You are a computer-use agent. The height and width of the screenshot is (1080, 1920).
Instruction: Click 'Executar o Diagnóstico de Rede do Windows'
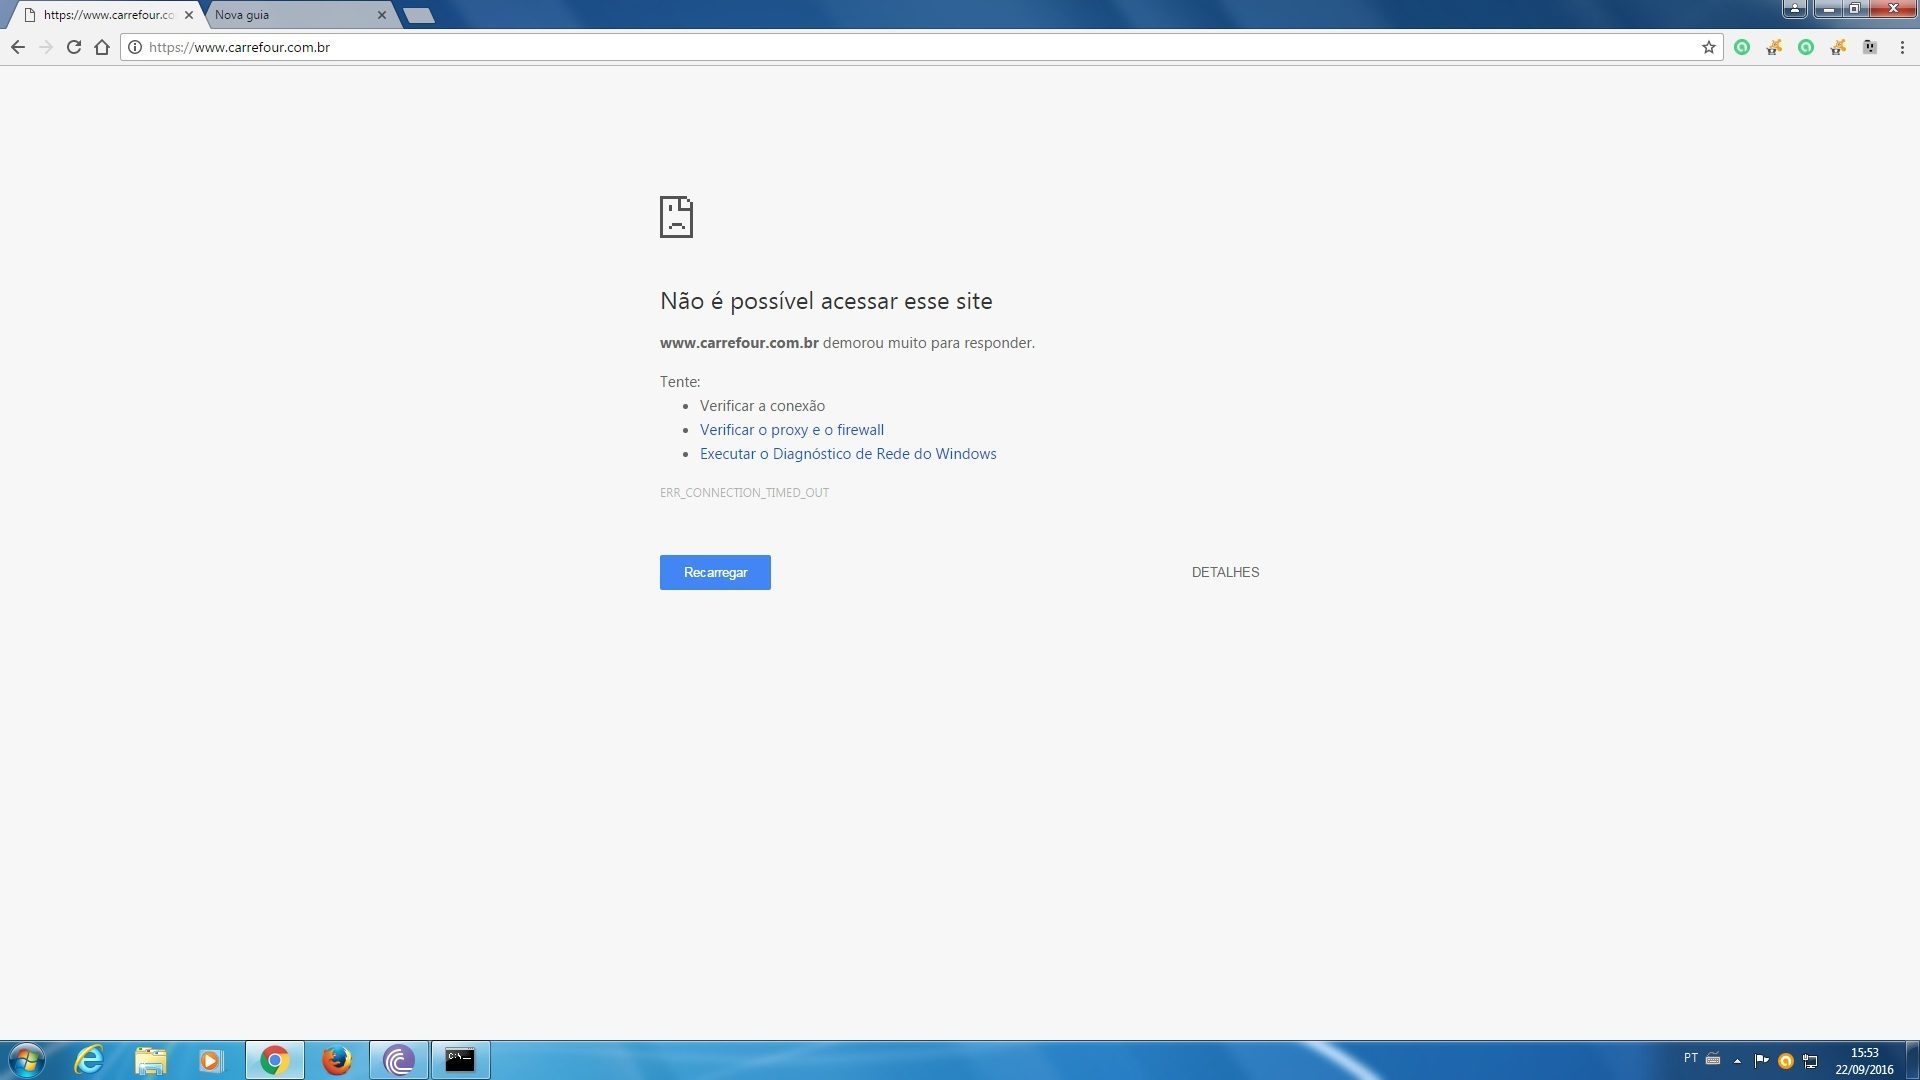click(x=848, y=454)
